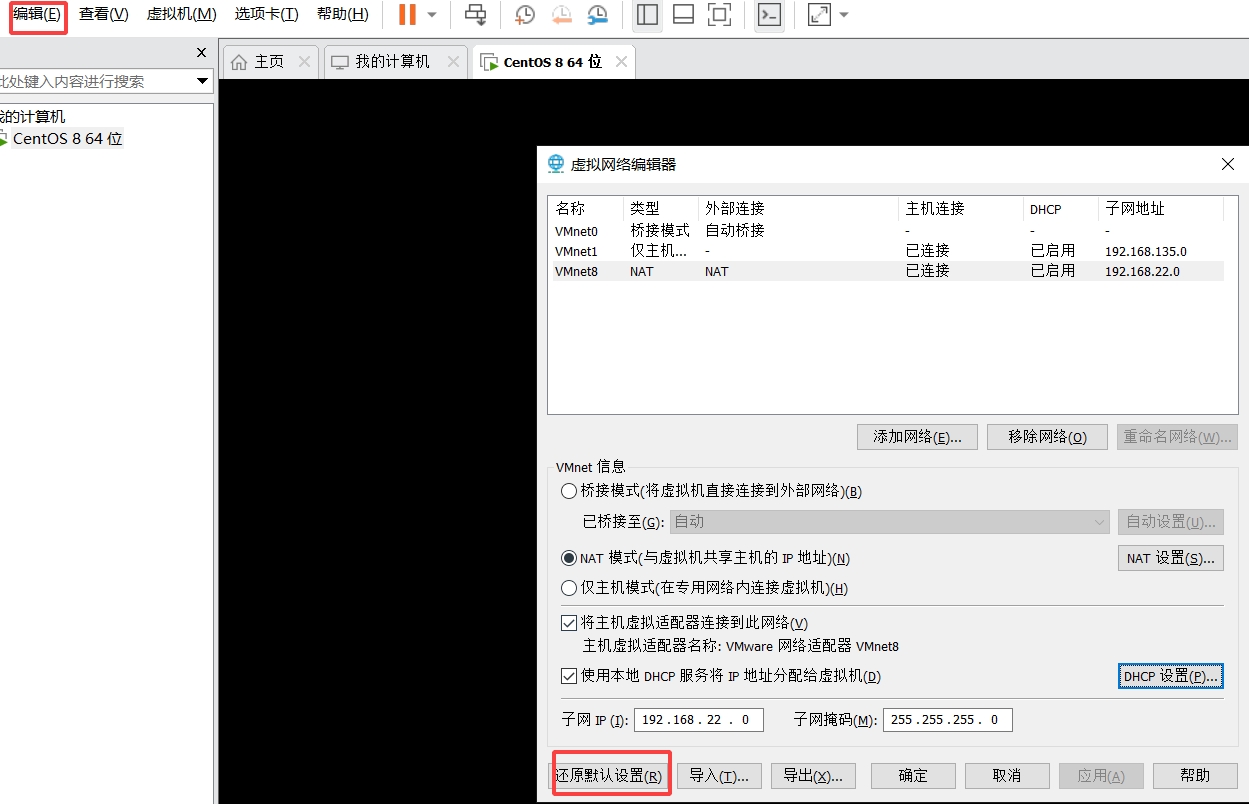Open the dropdown arrow beside the pause icon

[x=432, y=15]
